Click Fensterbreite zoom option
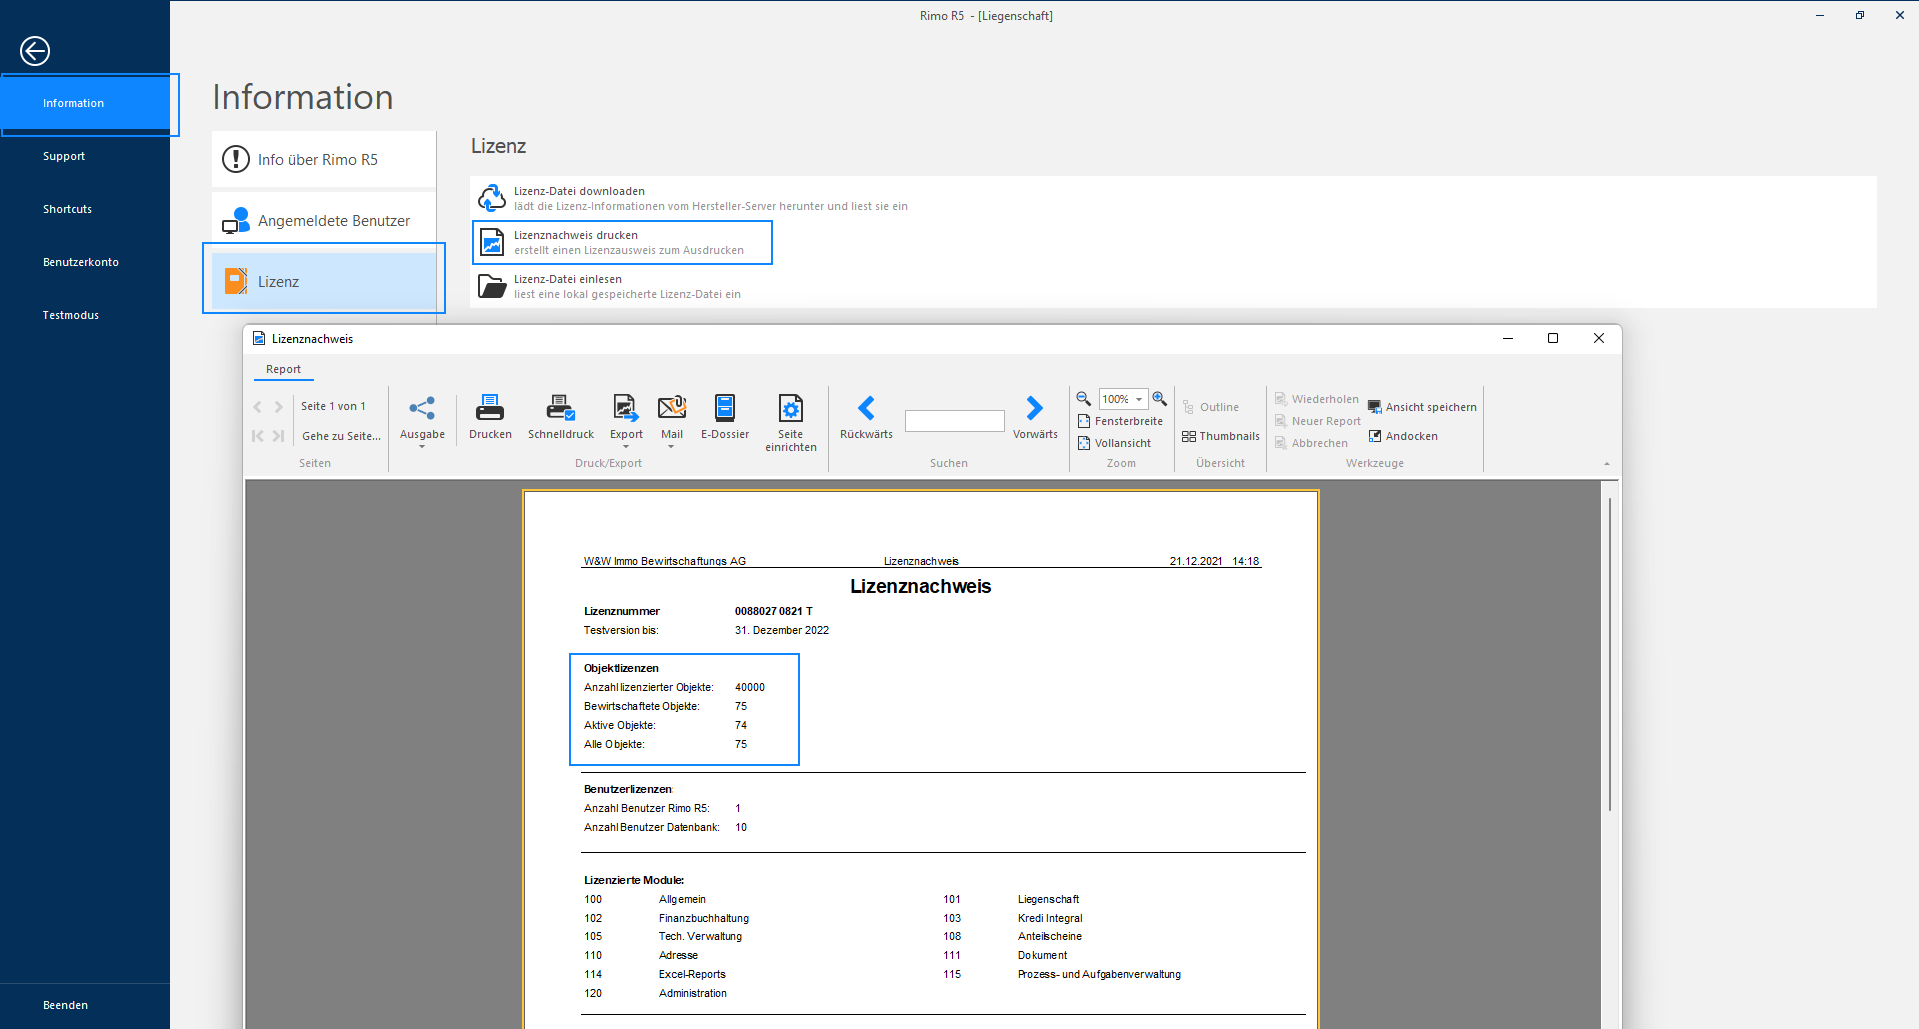Image resolution: width=1919 pixels, height=1029 pixels. tap(1120, 421)
